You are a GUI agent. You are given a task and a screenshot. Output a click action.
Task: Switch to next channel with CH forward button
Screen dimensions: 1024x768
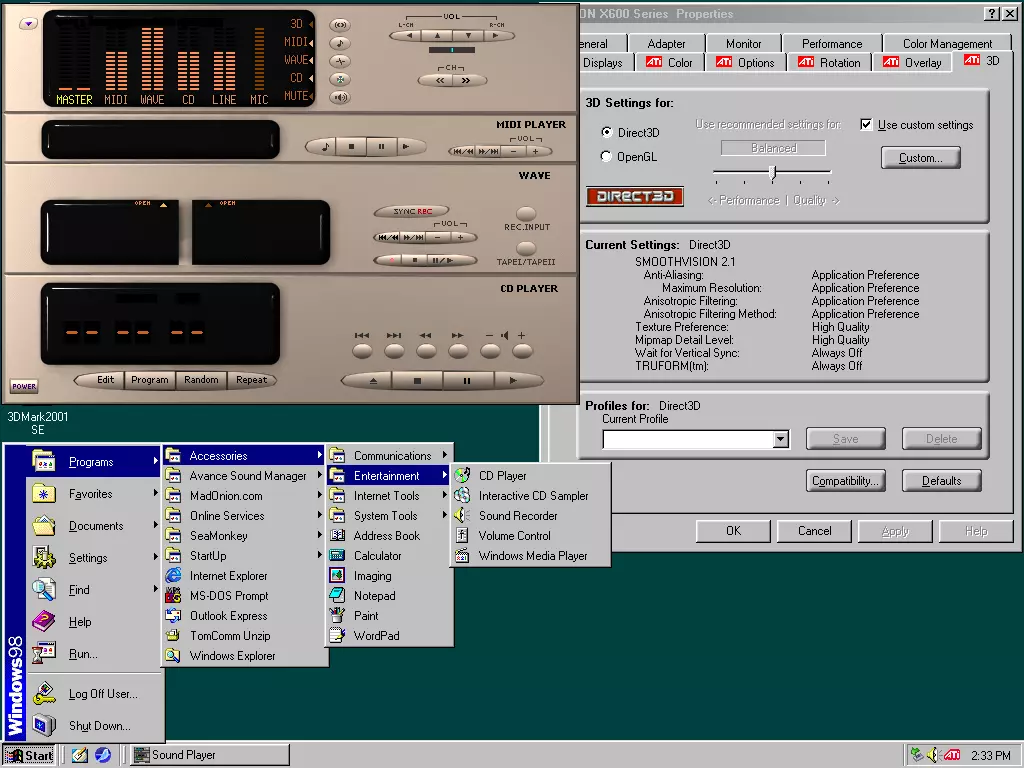pyautogui.click(x=466, y=80)
